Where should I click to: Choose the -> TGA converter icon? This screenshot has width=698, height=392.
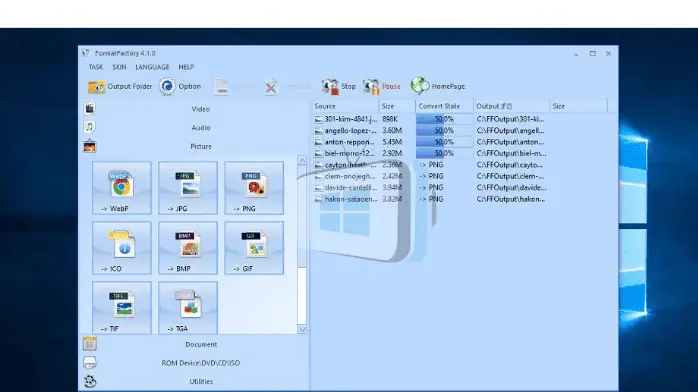click(188, 307)
